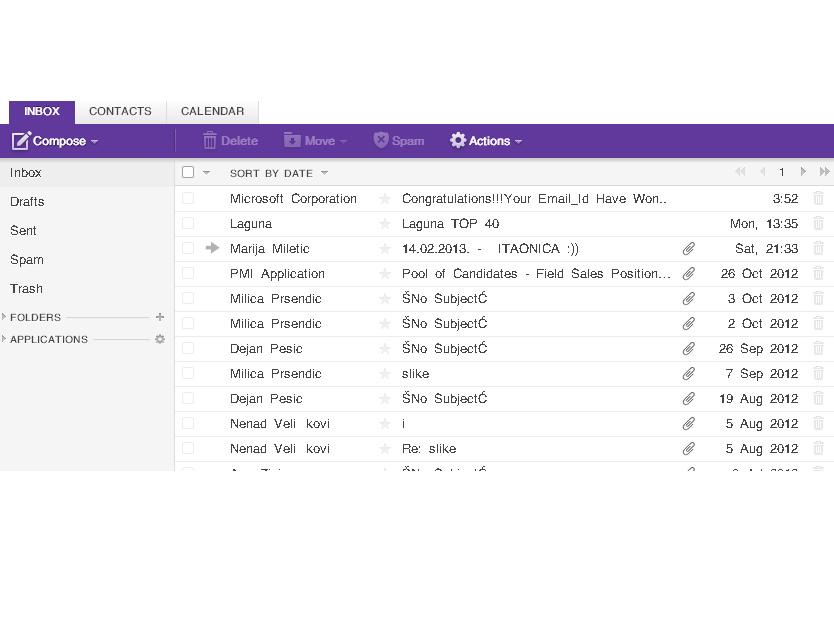Check the PMI Application email checkbox
This screenshot has width=834, height=635.
pos(188,273)
